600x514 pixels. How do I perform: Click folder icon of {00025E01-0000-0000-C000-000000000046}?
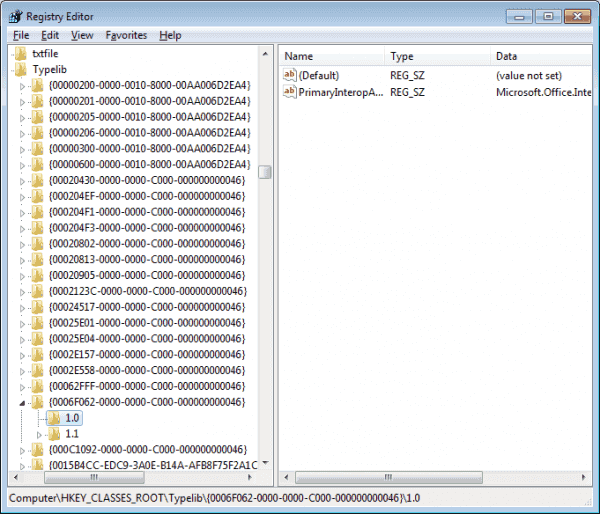38,323
